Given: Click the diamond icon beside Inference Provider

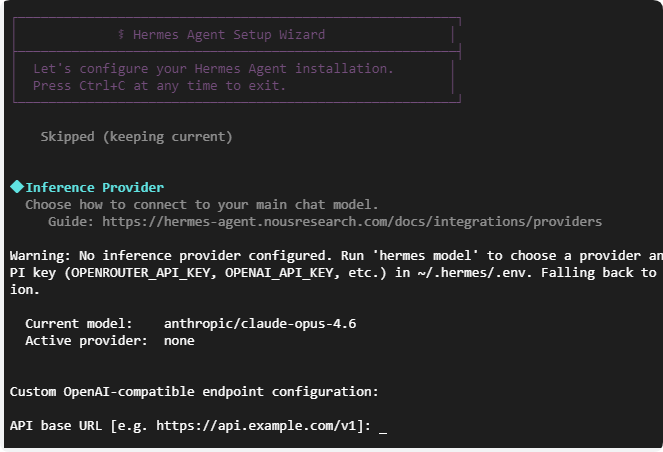Looking at the screenshot, I should pyautogui.click(x=17, y=187).
